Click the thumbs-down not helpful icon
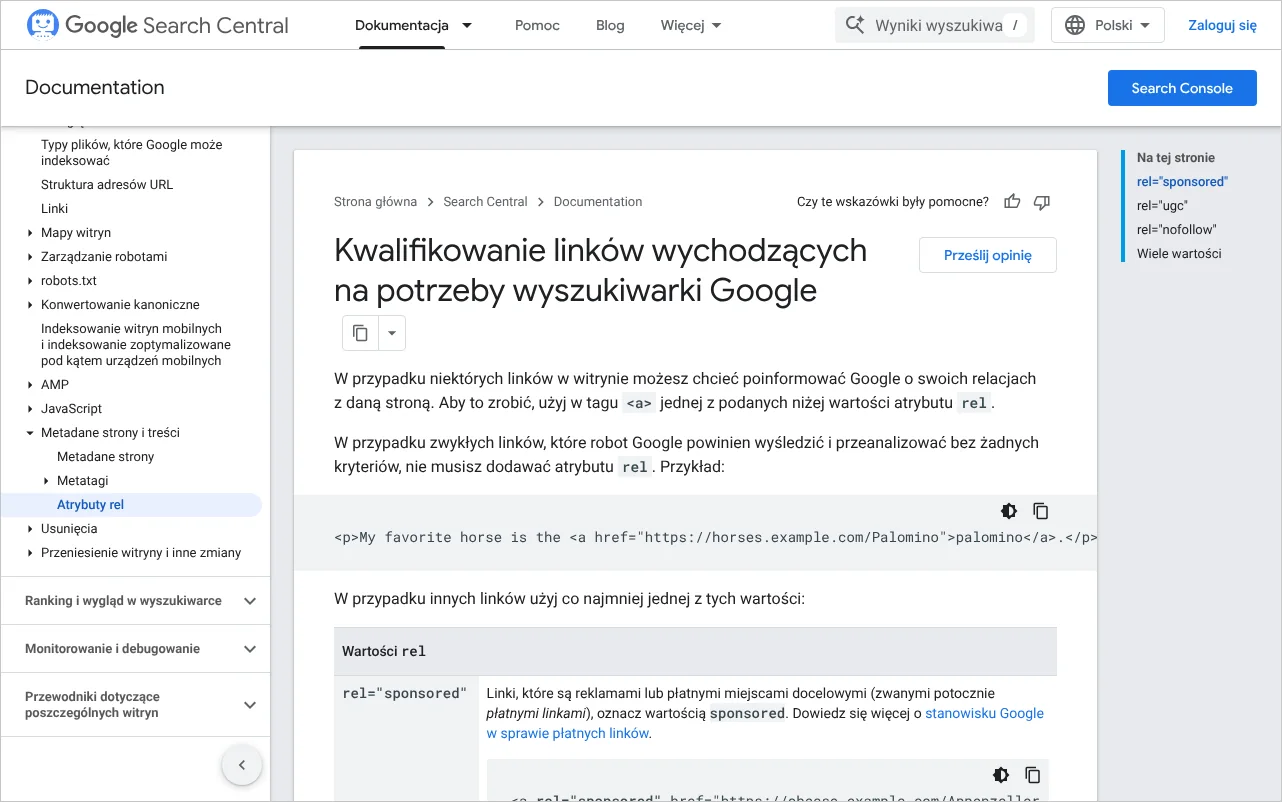Viewport: 1282px width, 802px height. pyautogui.click(x=1042, y=202)
